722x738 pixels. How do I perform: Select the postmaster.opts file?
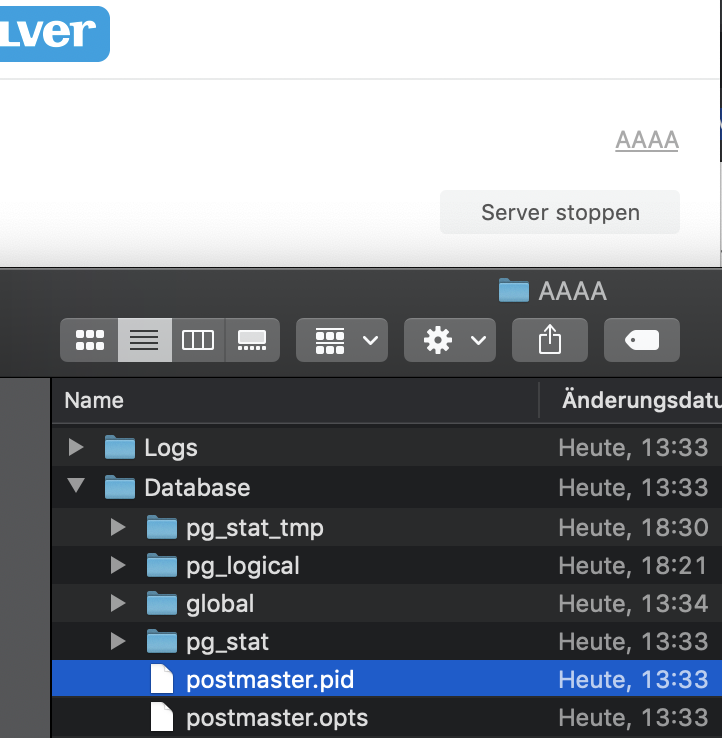point(276,717)
